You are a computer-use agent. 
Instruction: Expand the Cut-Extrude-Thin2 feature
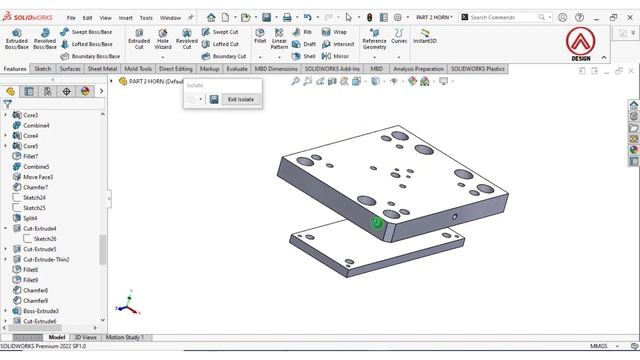point(6,259)
